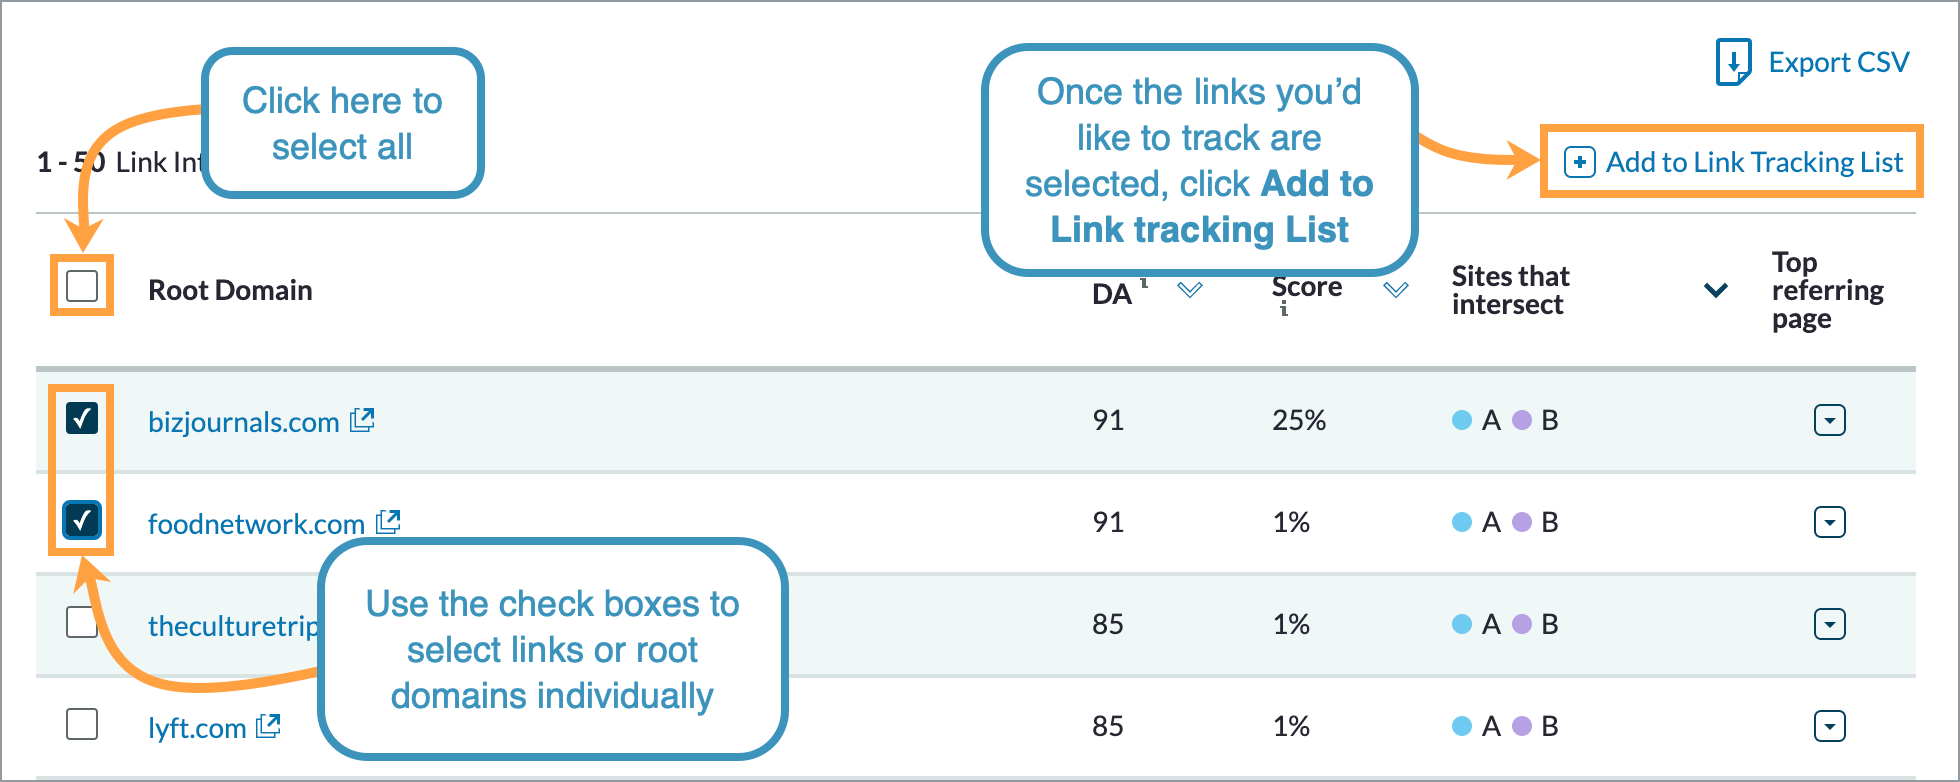Click the blue A dot next to bizjournals.com

tap(1461, 420)
